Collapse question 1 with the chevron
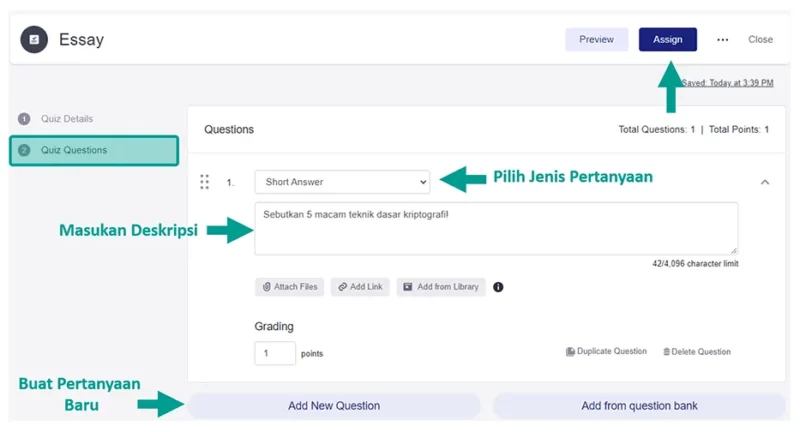800x432 pixels. click(765, 182)
